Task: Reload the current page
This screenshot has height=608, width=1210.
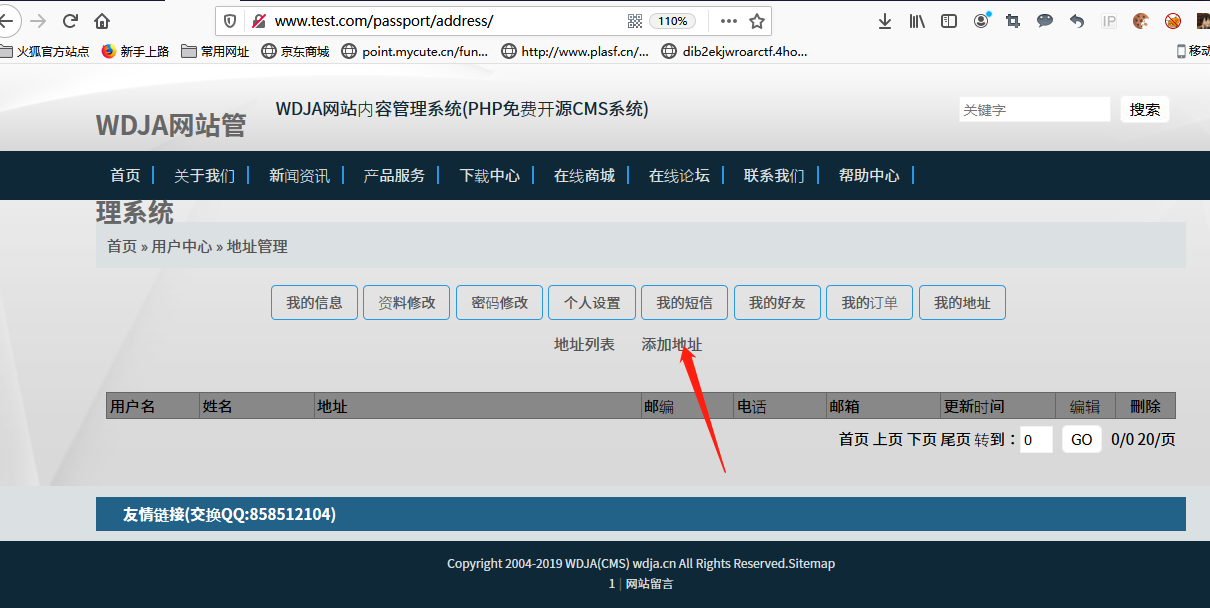Action: (70, 21)
